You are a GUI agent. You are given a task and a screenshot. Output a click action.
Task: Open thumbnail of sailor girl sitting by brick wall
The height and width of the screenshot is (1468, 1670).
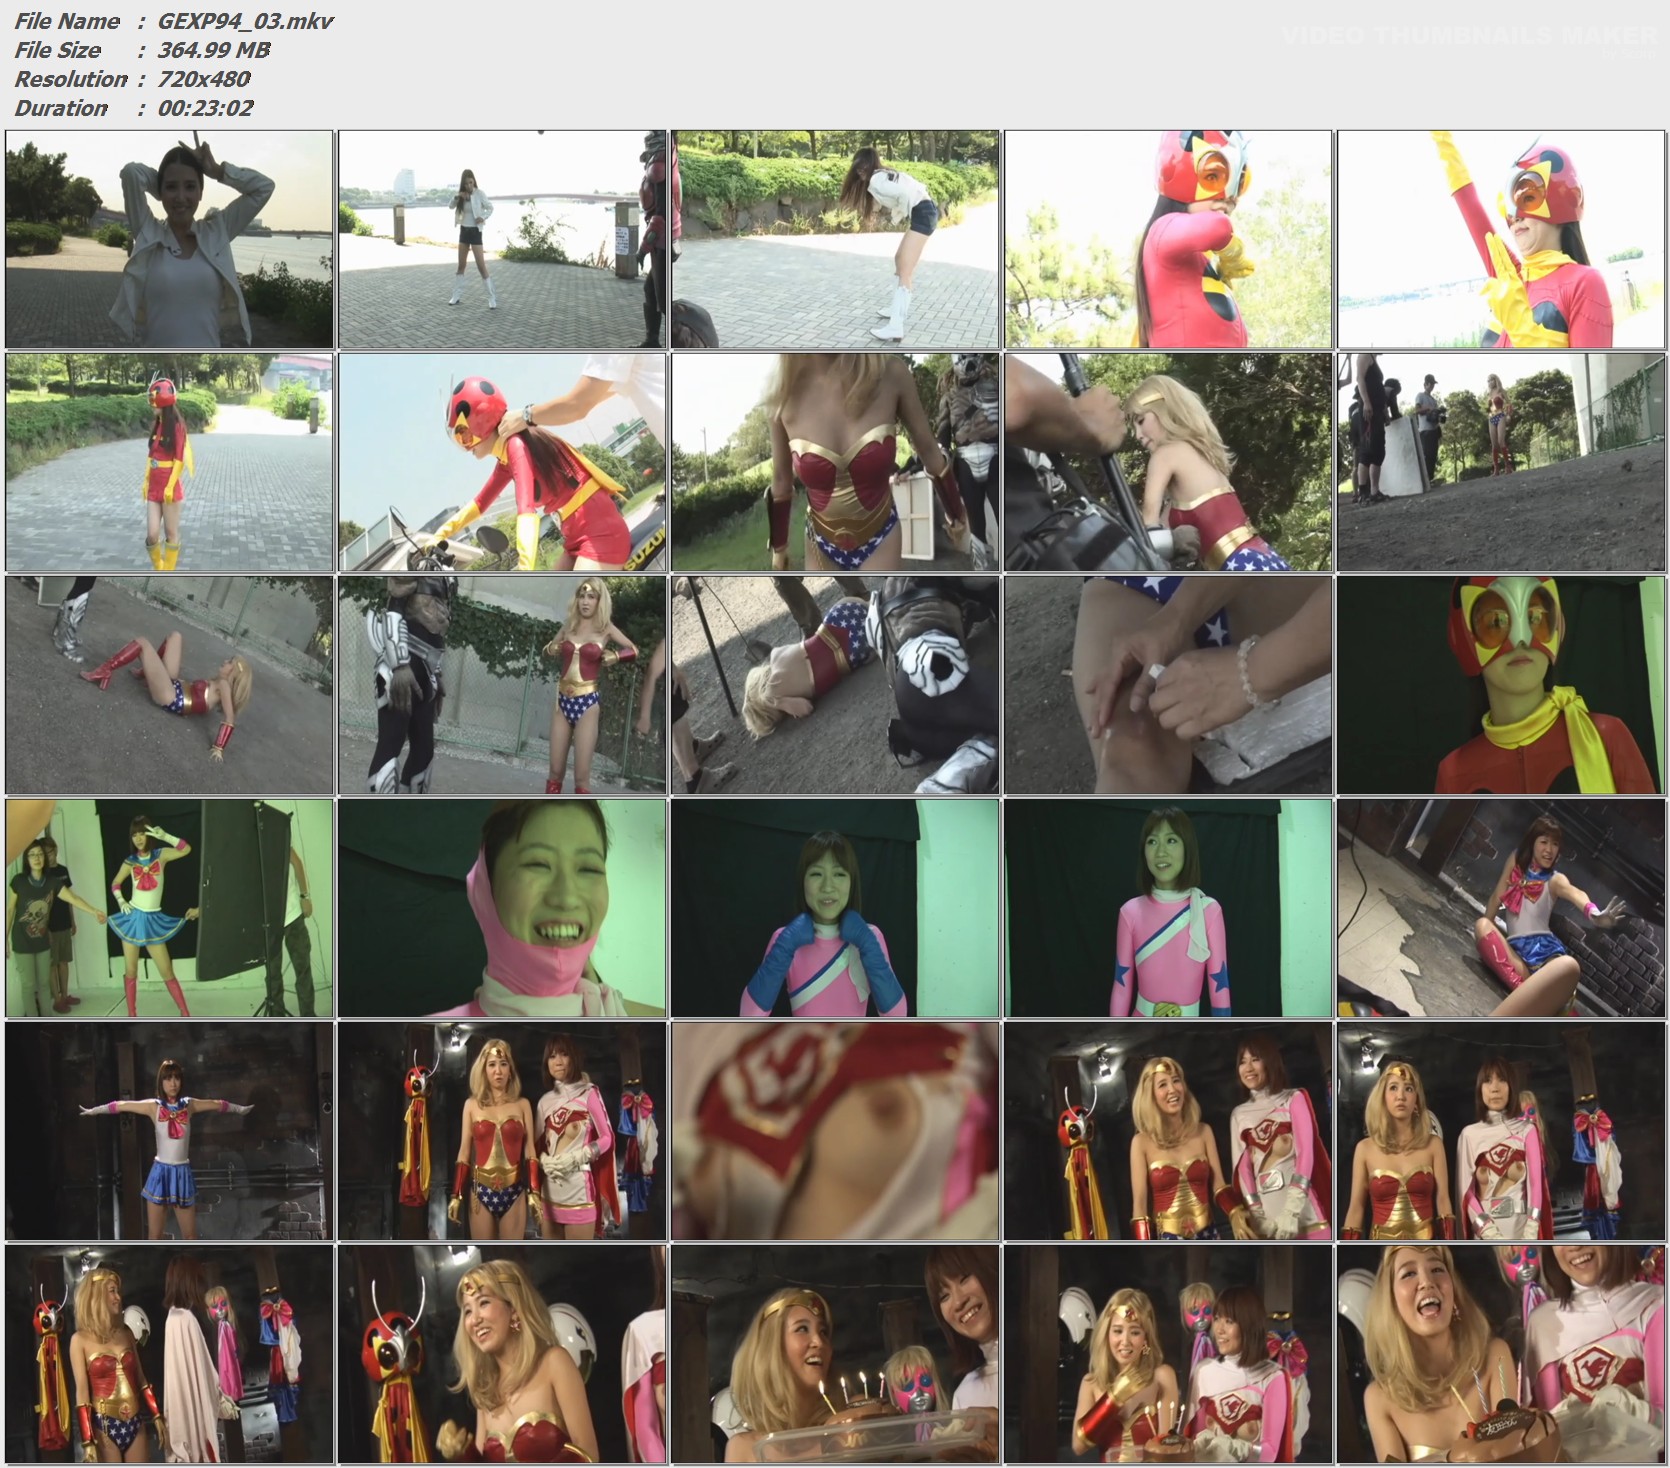1501,908
